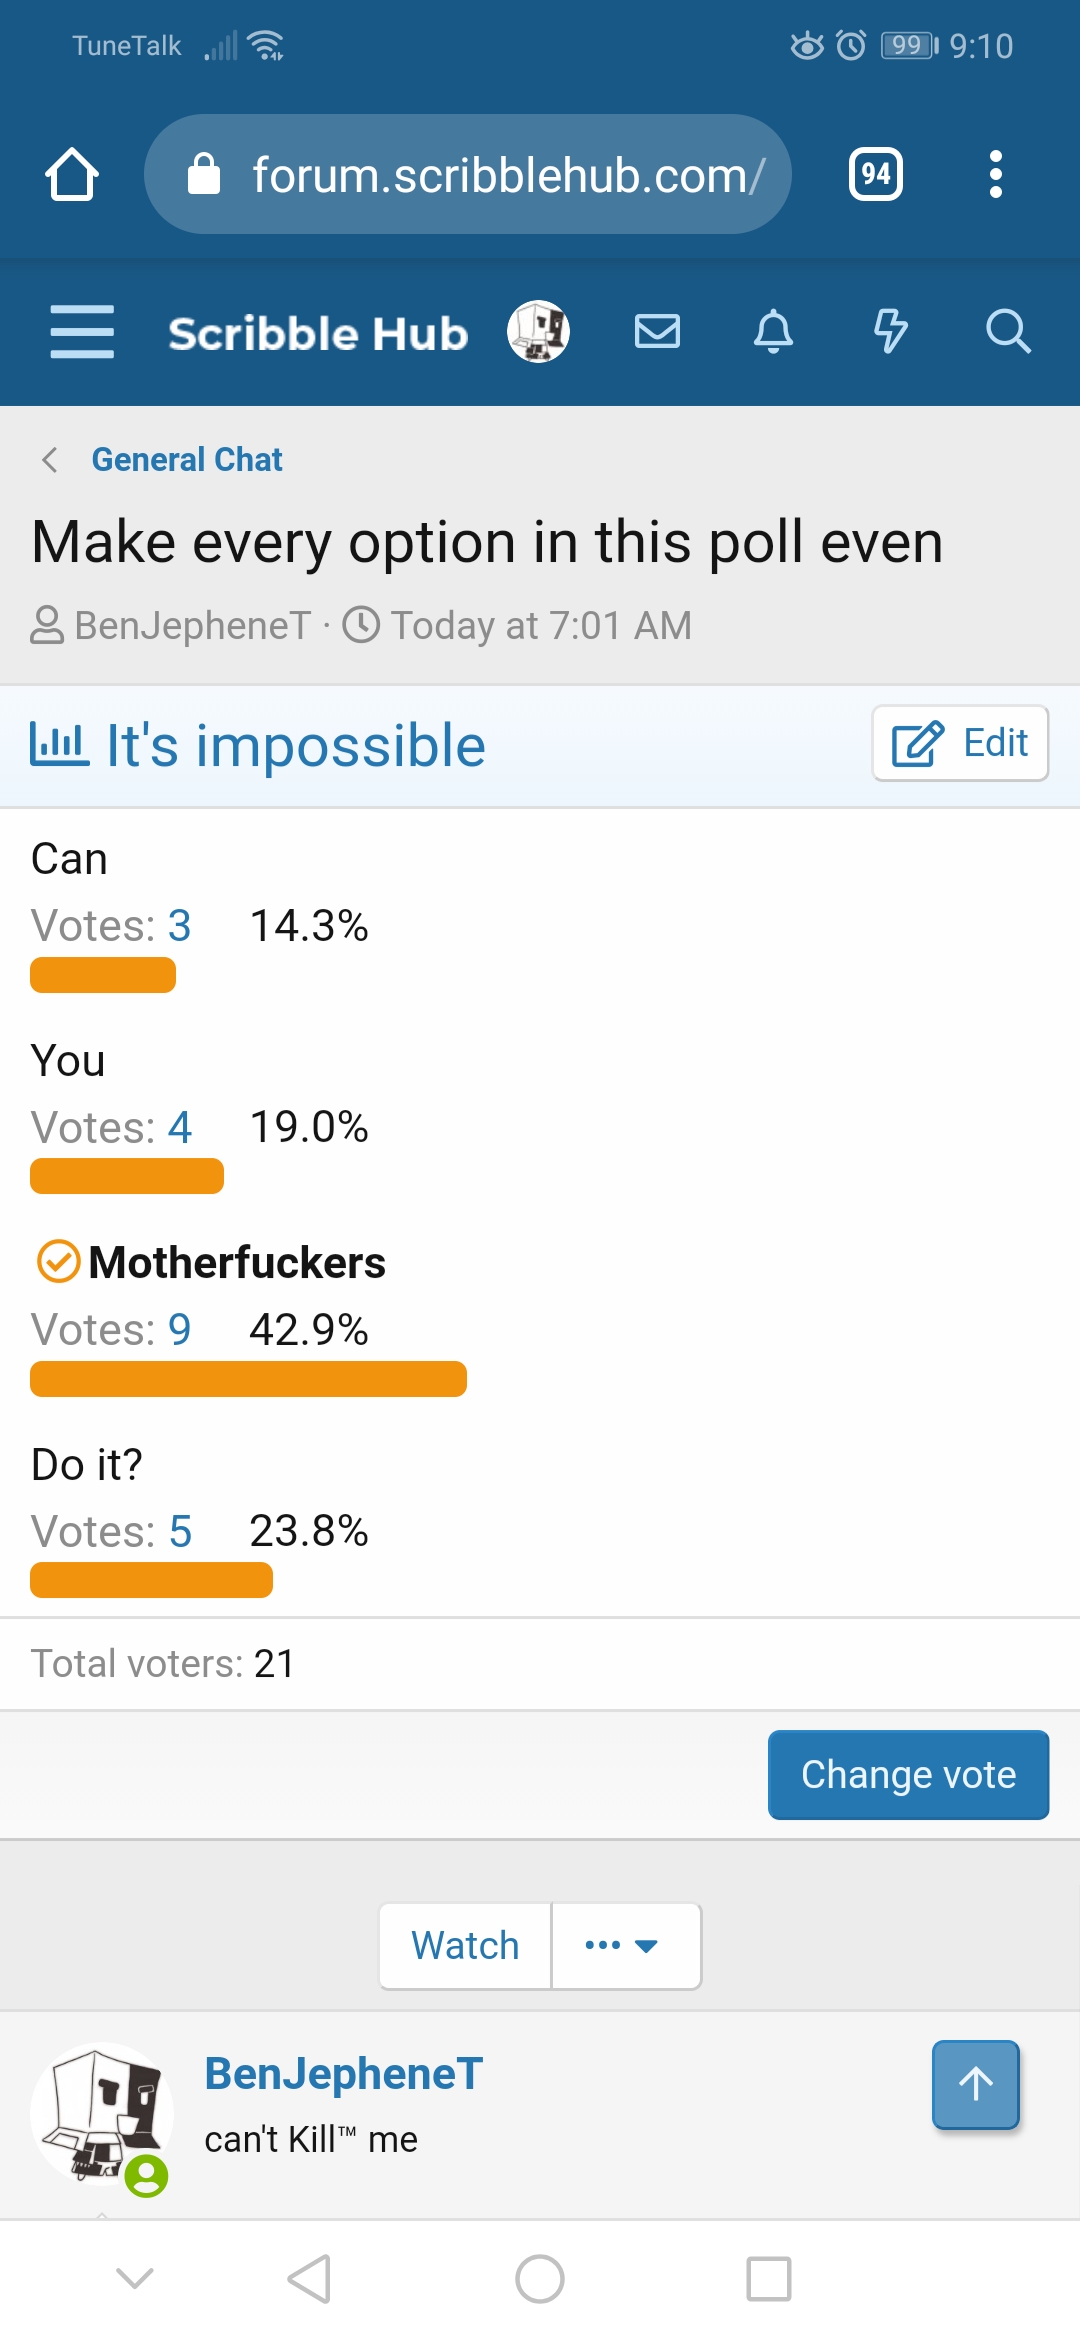Click the poll chart icon beside It's impossible
This screenshot has height=2340, width=1080.
[x=60, y=742]
